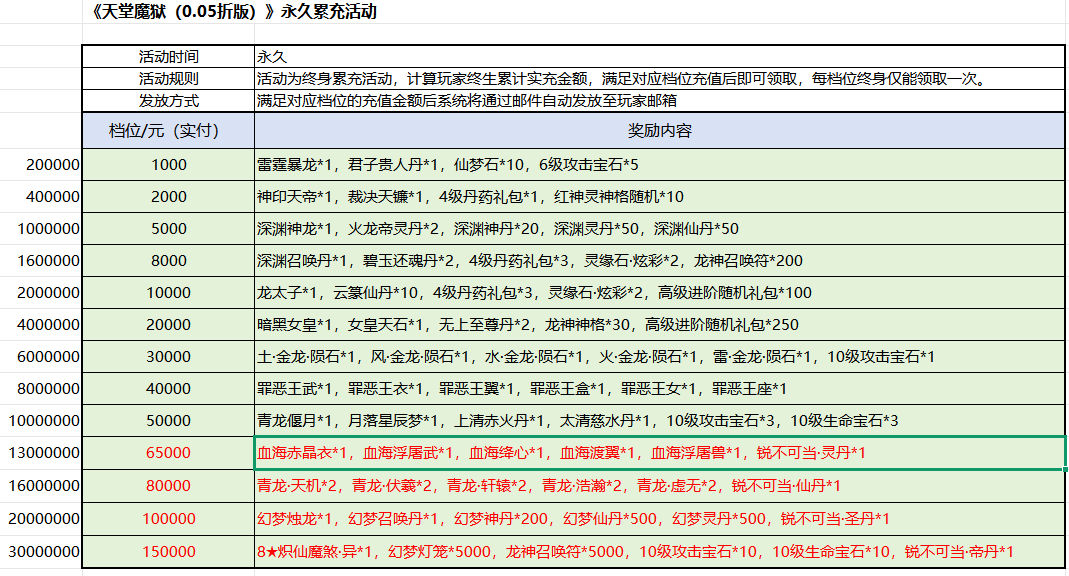Select the red tier cell showing 65000
Viewport: 1069px width, 576px height.
point(168,453)
